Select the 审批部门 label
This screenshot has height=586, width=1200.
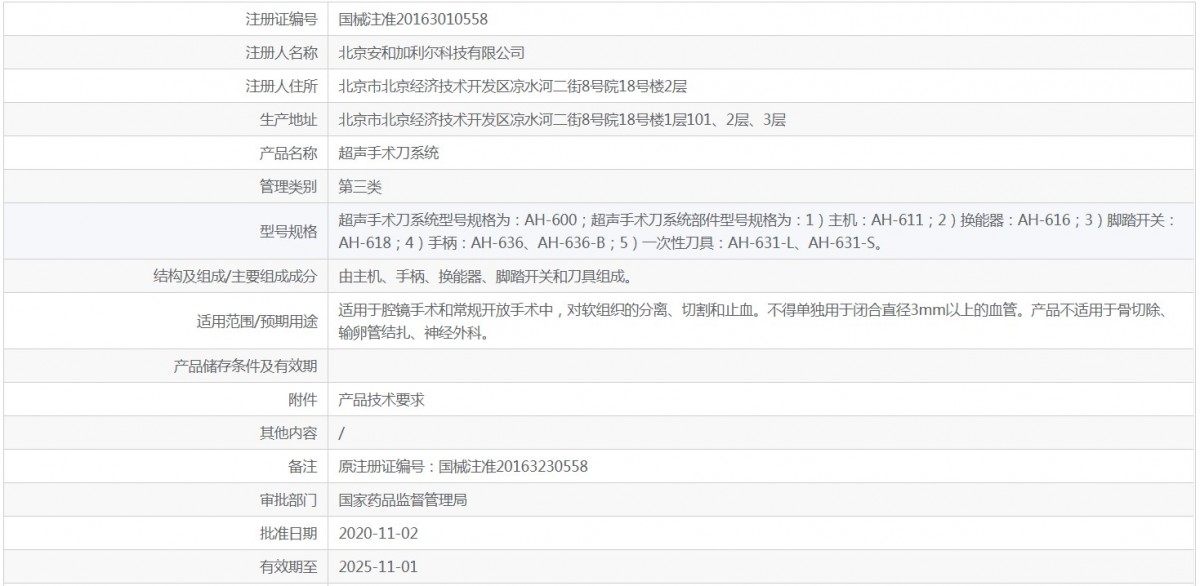pyautogui.click(x=288, y=499)
